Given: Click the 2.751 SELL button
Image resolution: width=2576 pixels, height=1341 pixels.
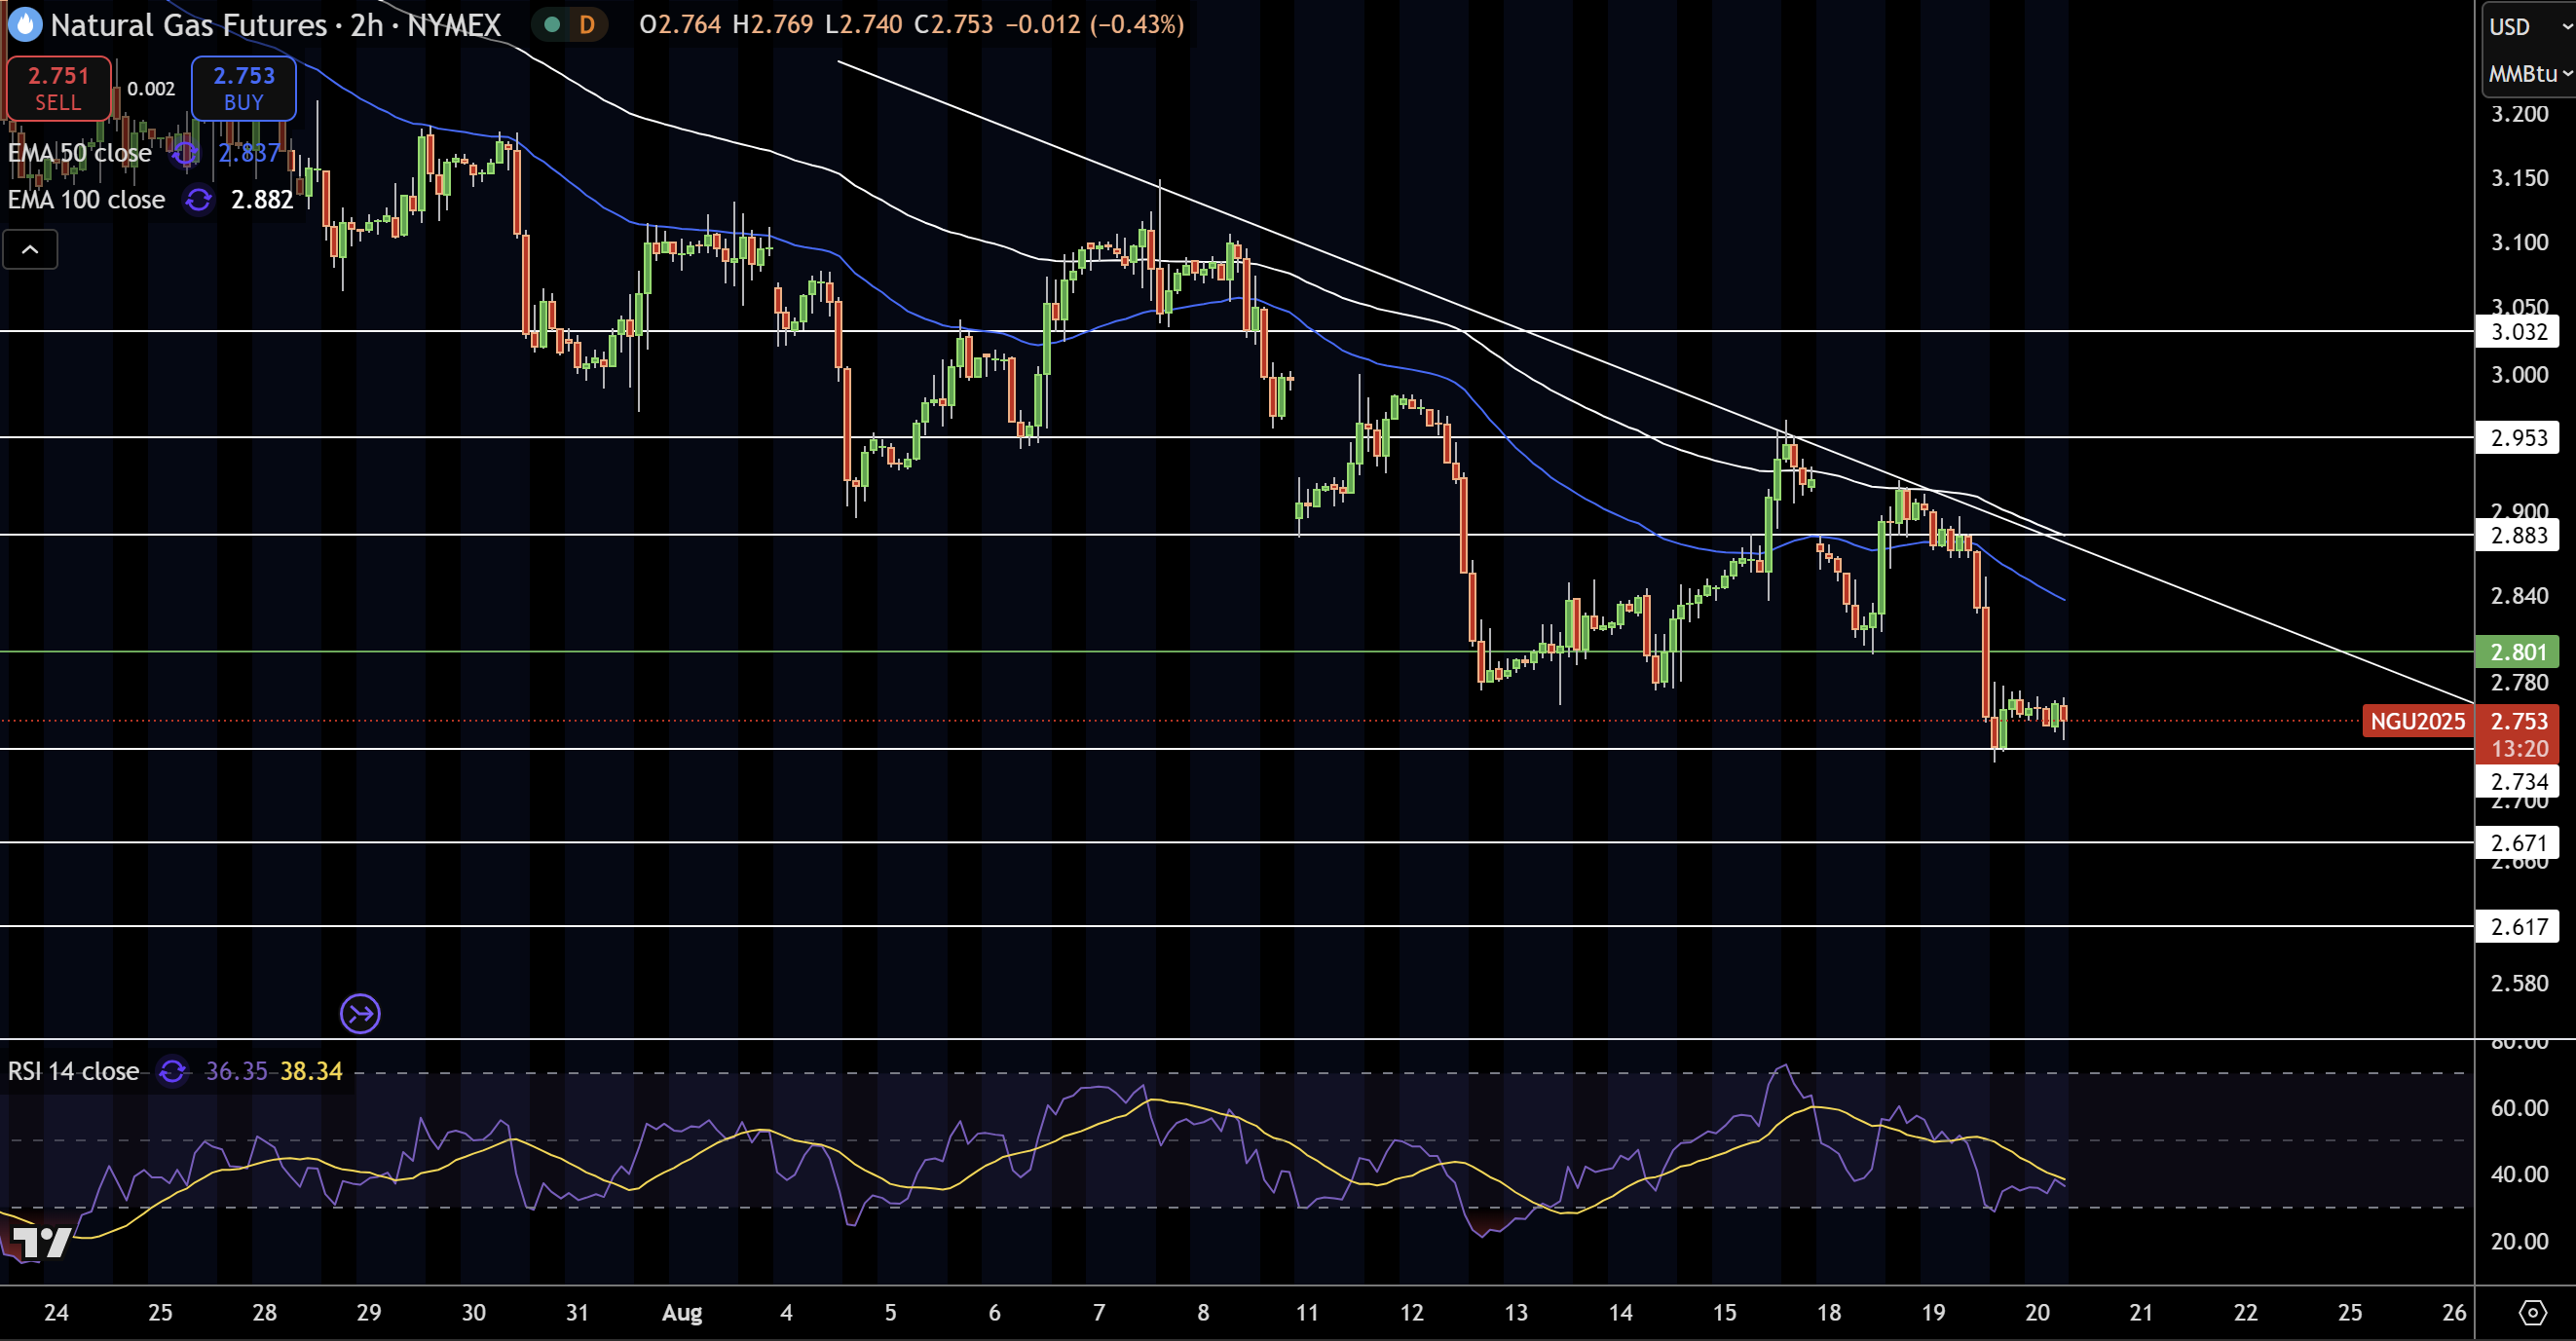Looking at the screenshot, I should (58, 88).
